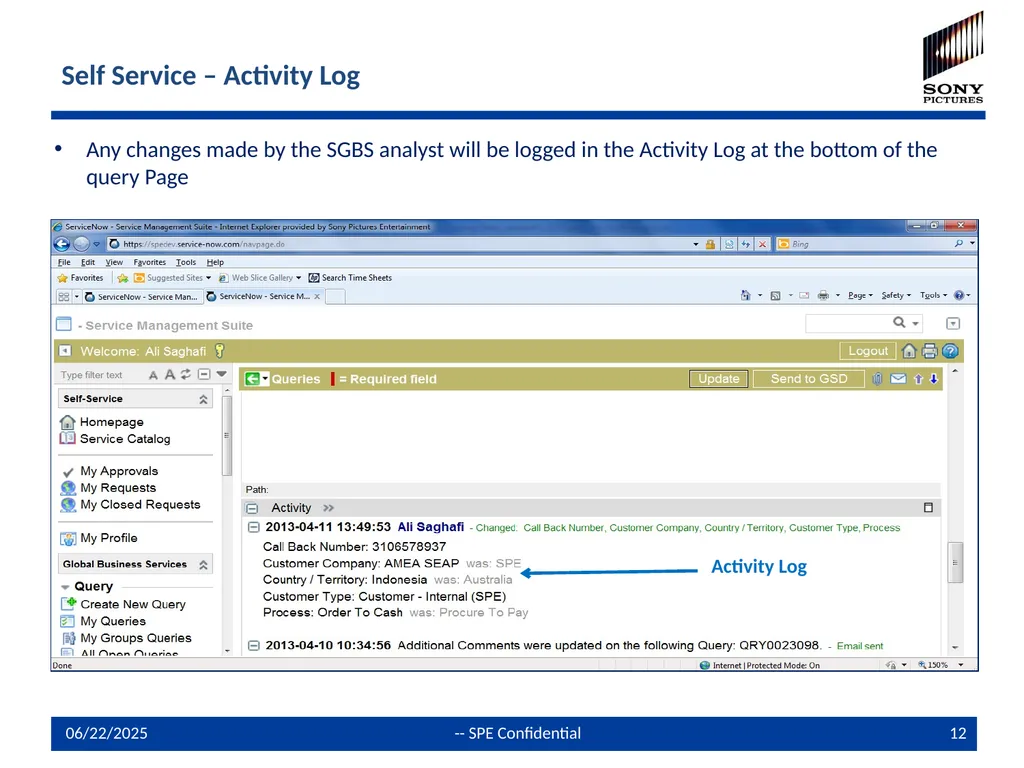Image resolution: width=1024 pixels, height=768 pixels.
Task: Open My Queries link
Action: tap(113, 622)
